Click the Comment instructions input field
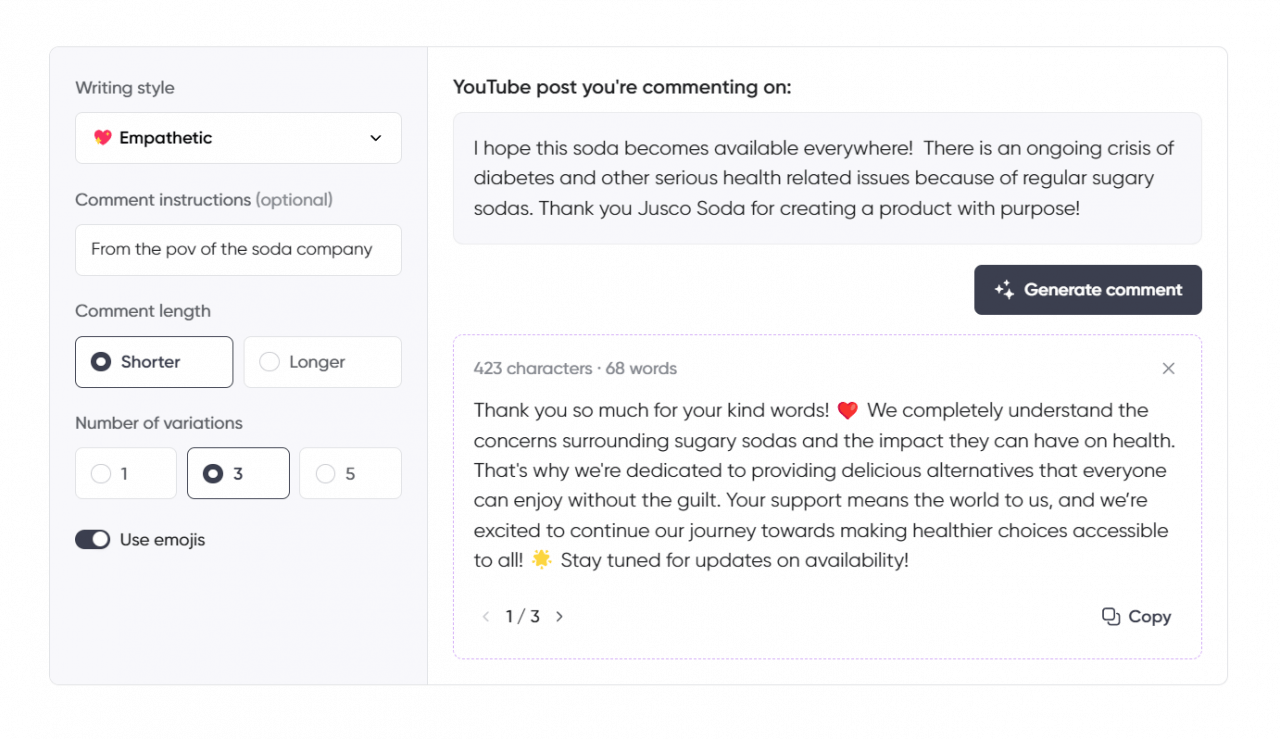1280x739 pixels. click(x=238, y=250)
